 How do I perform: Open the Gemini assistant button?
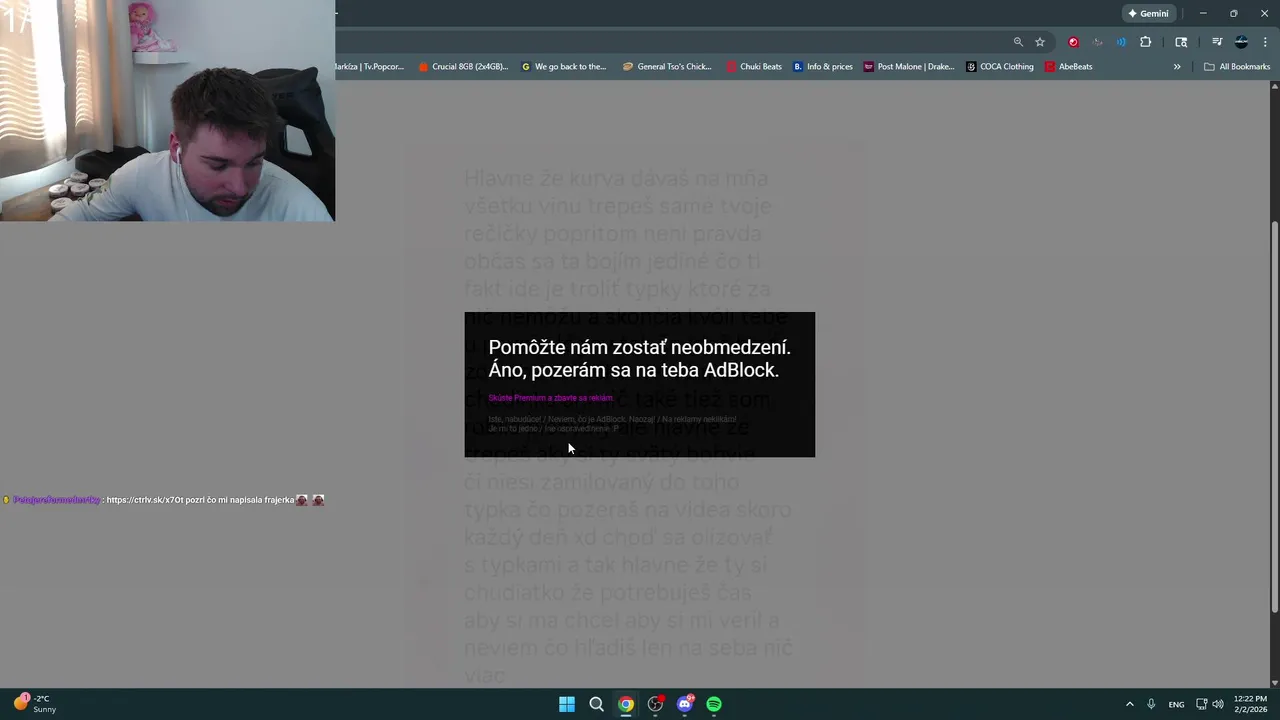[1148, 13]
